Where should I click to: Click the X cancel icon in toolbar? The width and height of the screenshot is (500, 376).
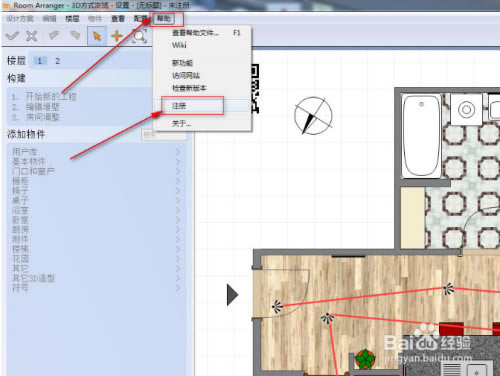[32, 36]
